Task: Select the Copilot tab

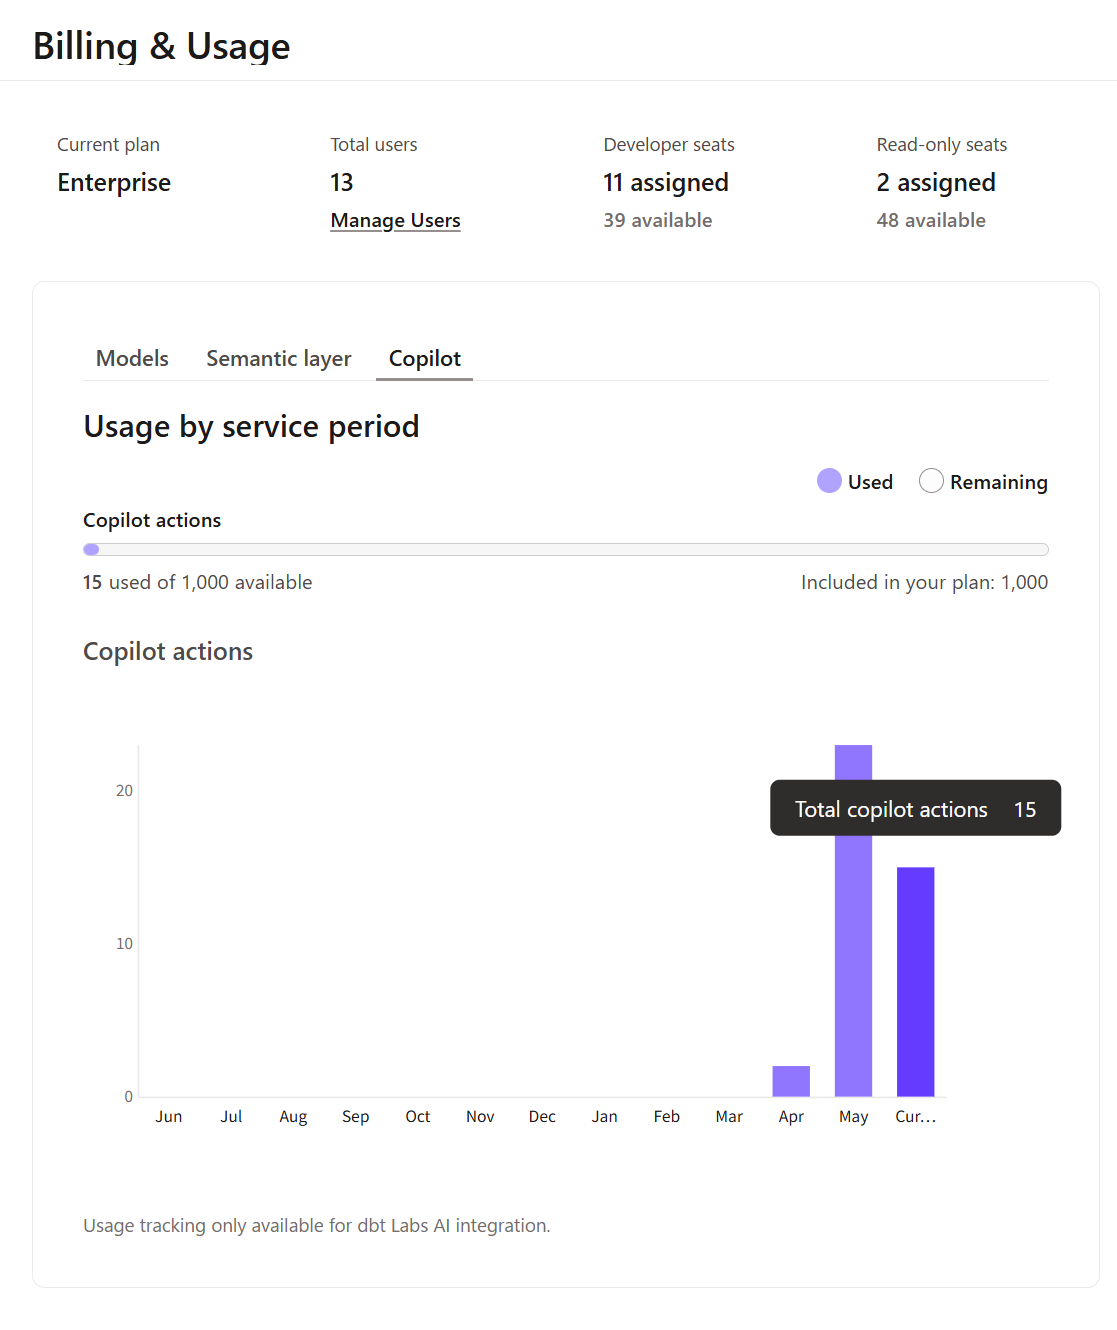Action: point(424,358)
